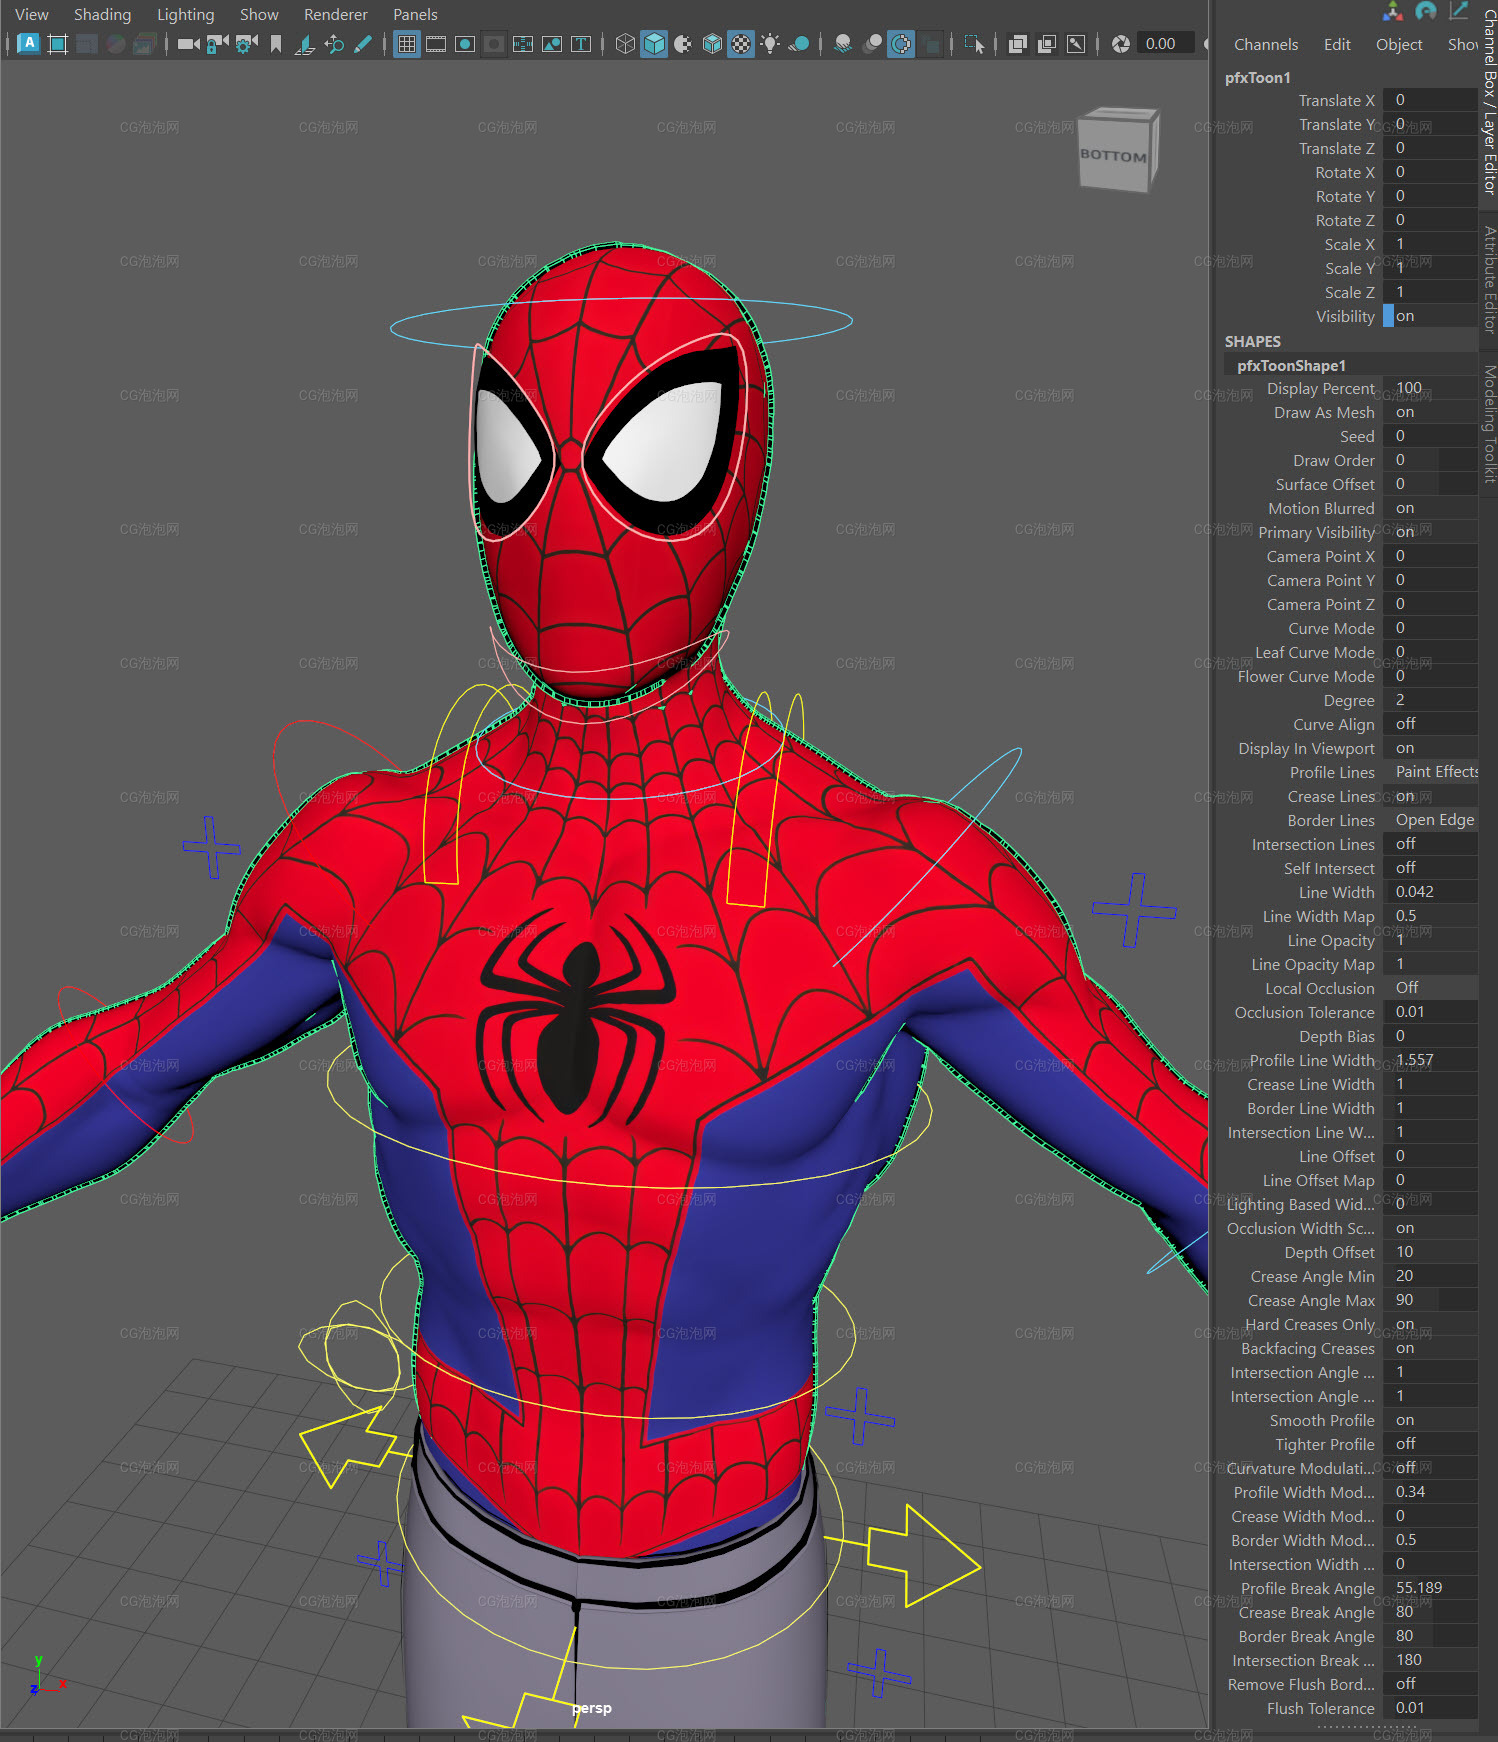The height and width of the screenshot is (1742, 1498).
Task: Open the Panels menu
Action: click(x=415, y=14)
